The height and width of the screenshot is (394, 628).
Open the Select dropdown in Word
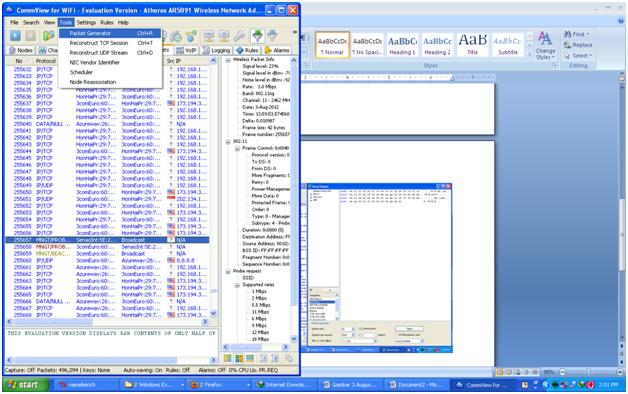[x=577, y=56]
